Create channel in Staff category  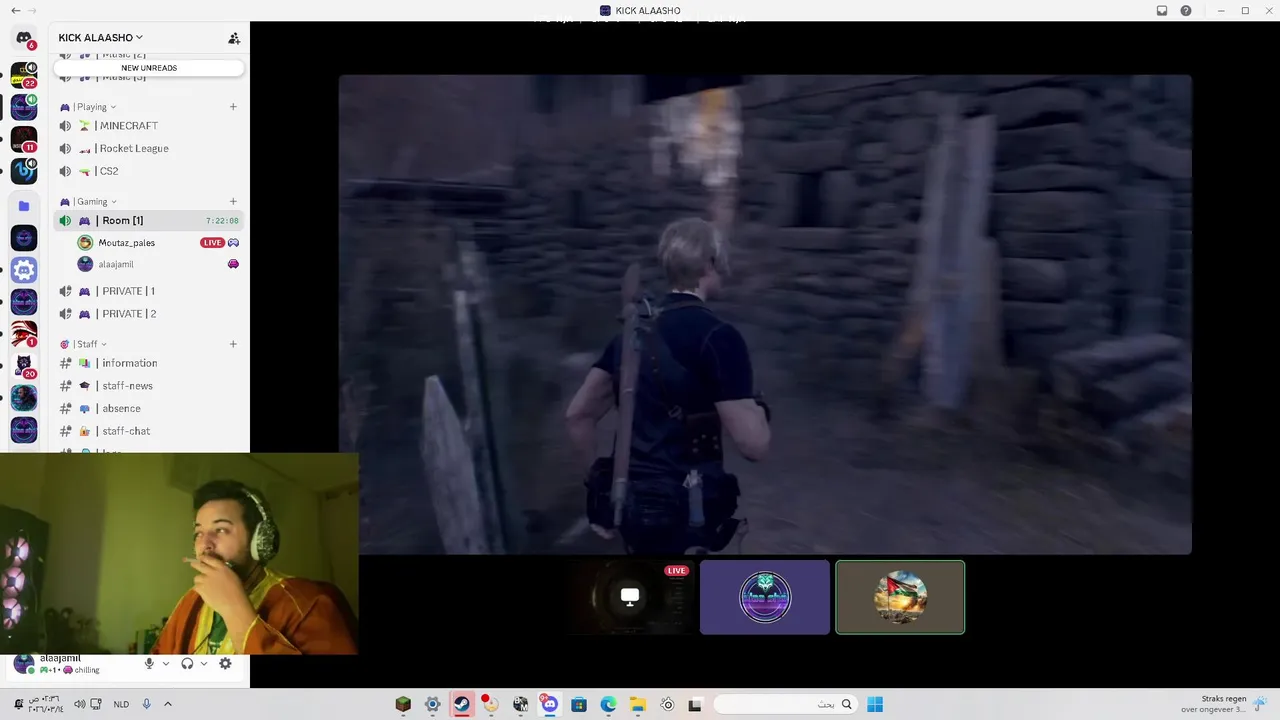click(233, 344)
